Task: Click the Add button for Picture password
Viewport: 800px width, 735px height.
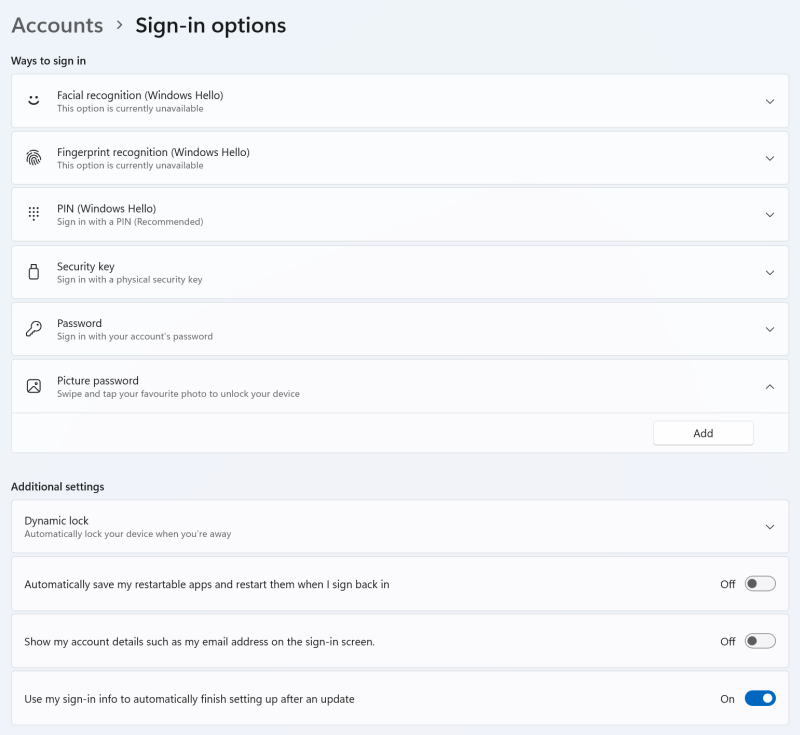Action: [703, 432]
